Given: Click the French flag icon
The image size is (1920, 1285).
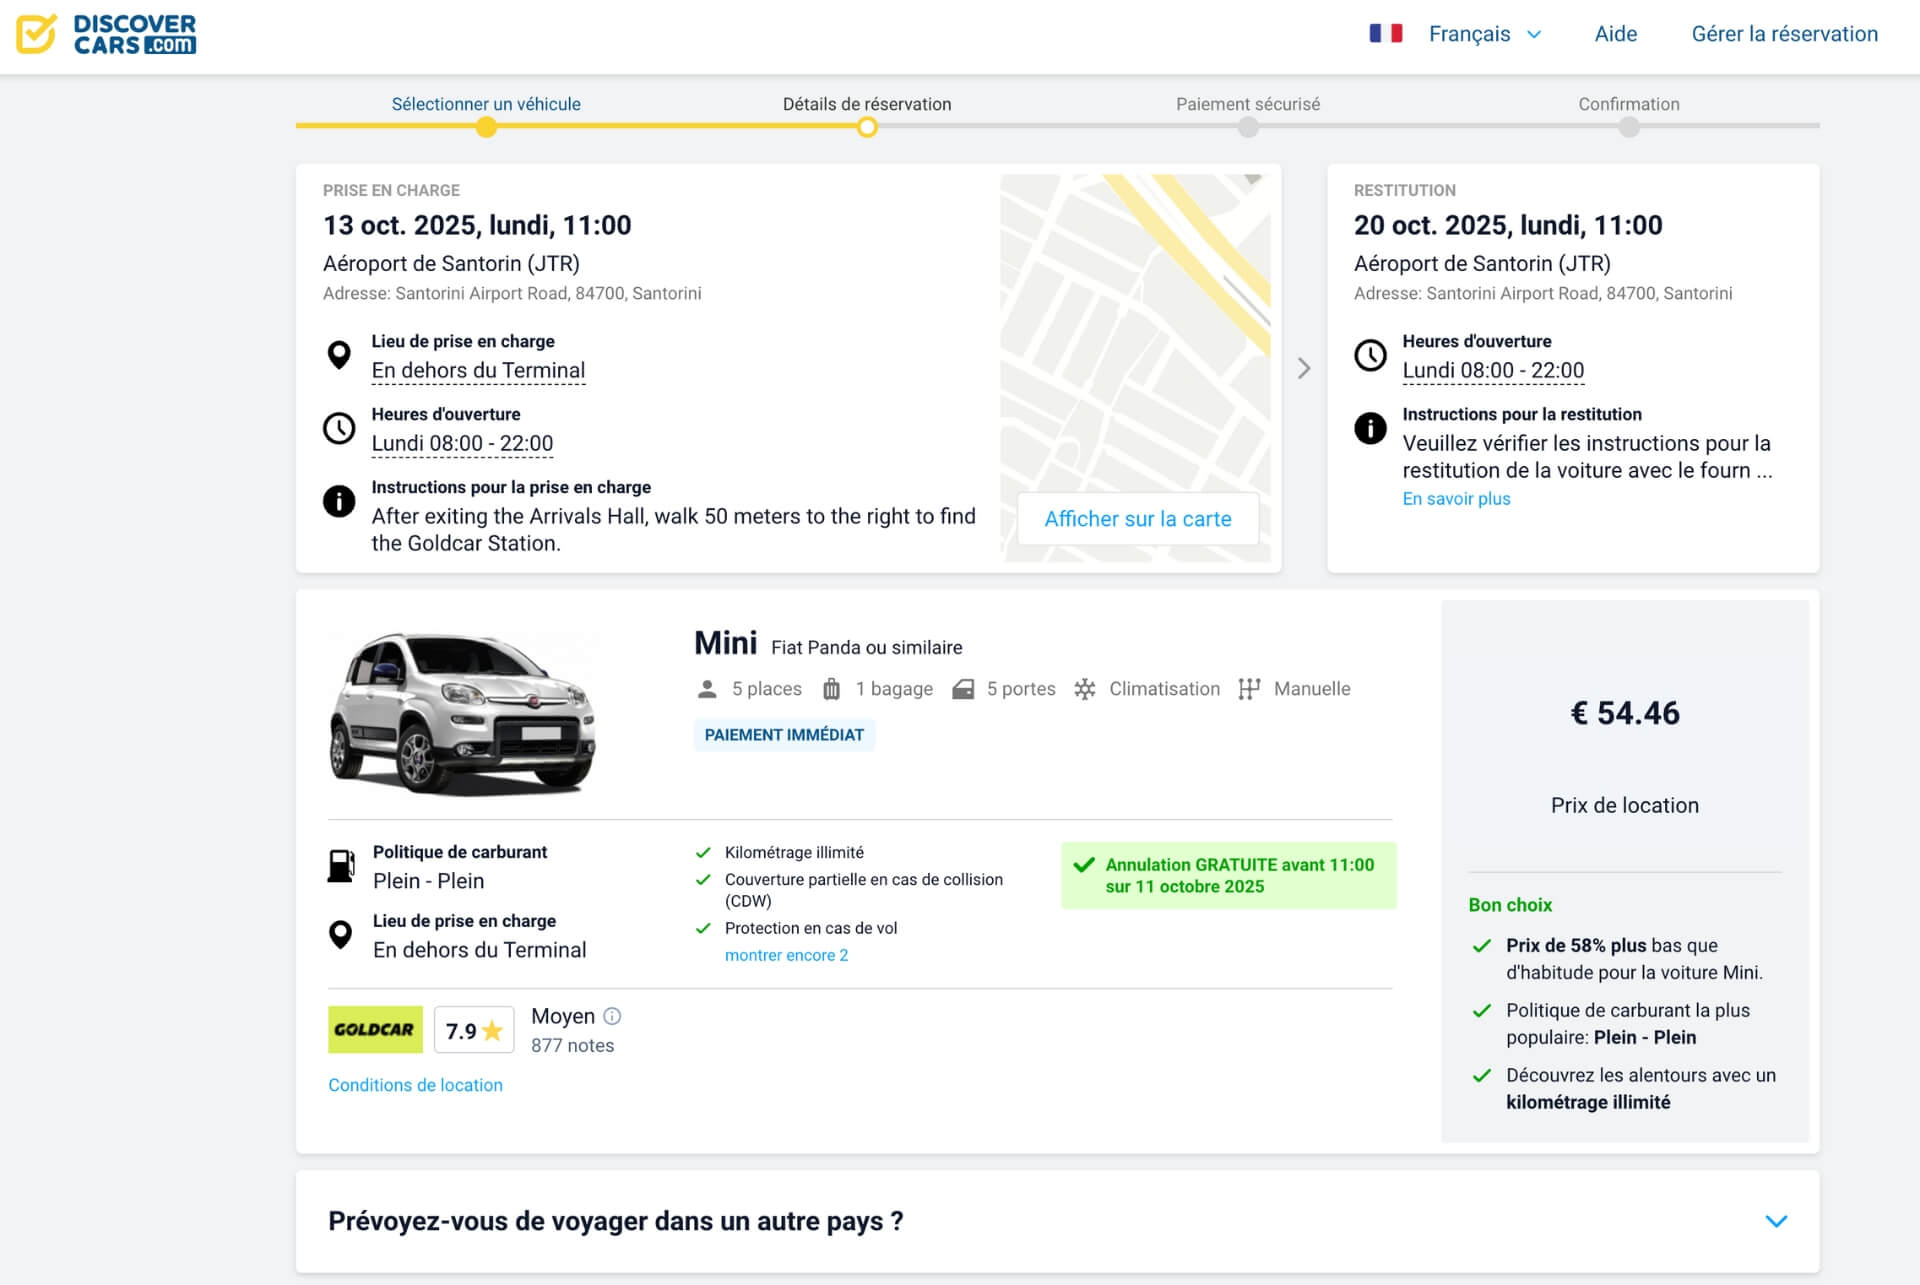Looking at the screenshot, I should [x=1385, y=33].
